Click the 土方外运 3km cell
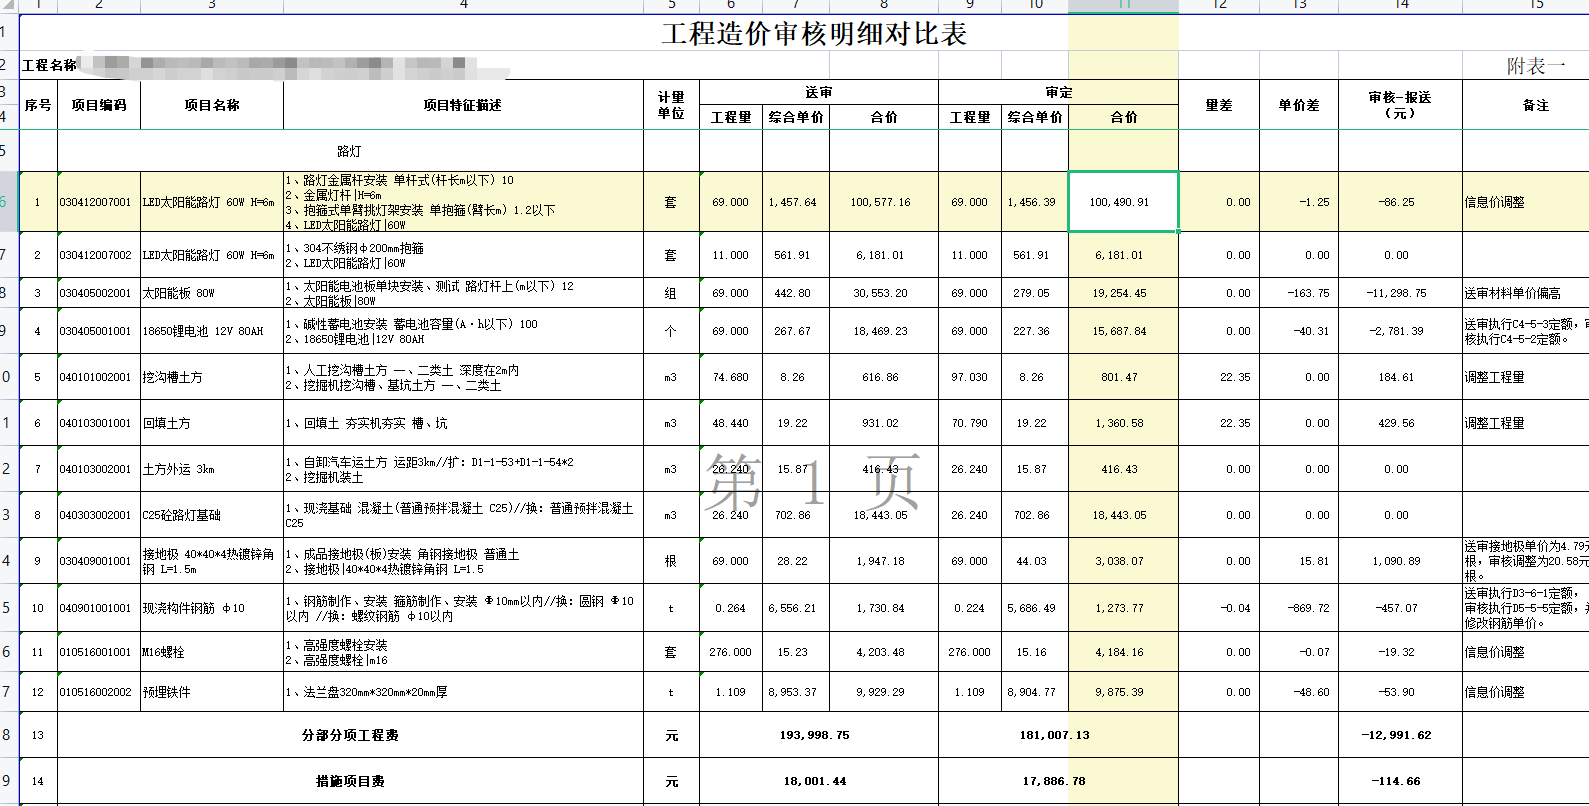Screen dimensions: 1589x806 (212, 469)
